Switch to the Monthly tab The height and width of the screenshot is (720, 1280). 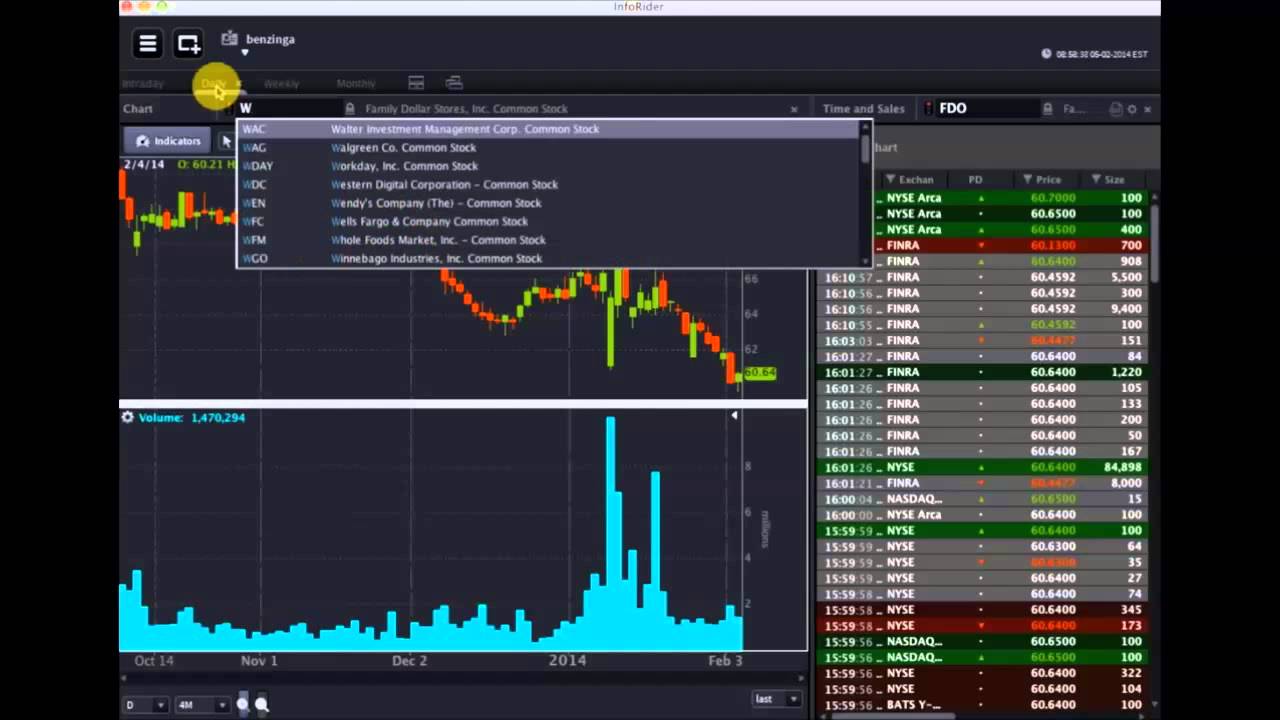355,83
